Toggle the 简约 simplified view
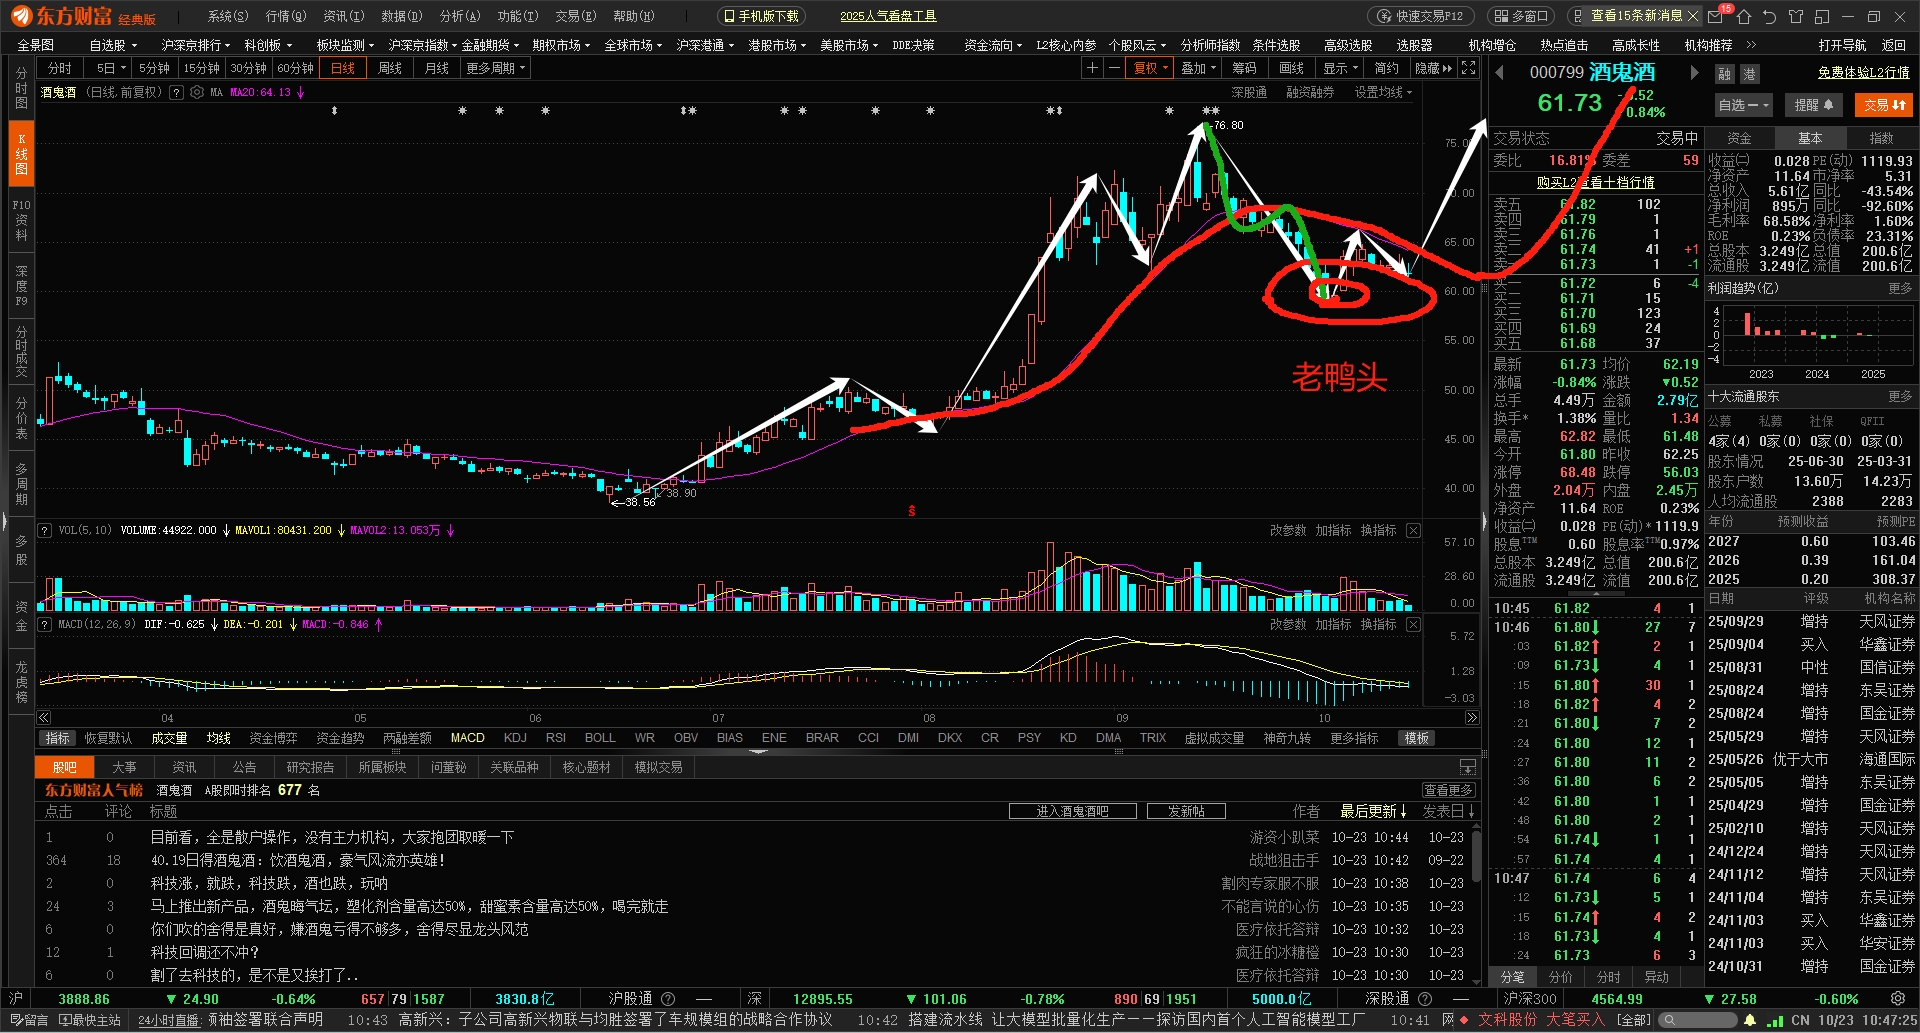 click(x=1387, y=68)
